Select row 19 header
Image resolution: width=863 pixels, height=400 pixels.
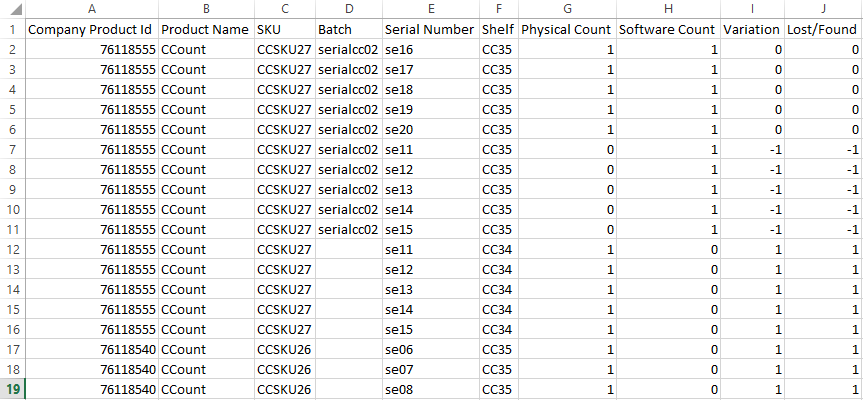(x=12, y=390)
